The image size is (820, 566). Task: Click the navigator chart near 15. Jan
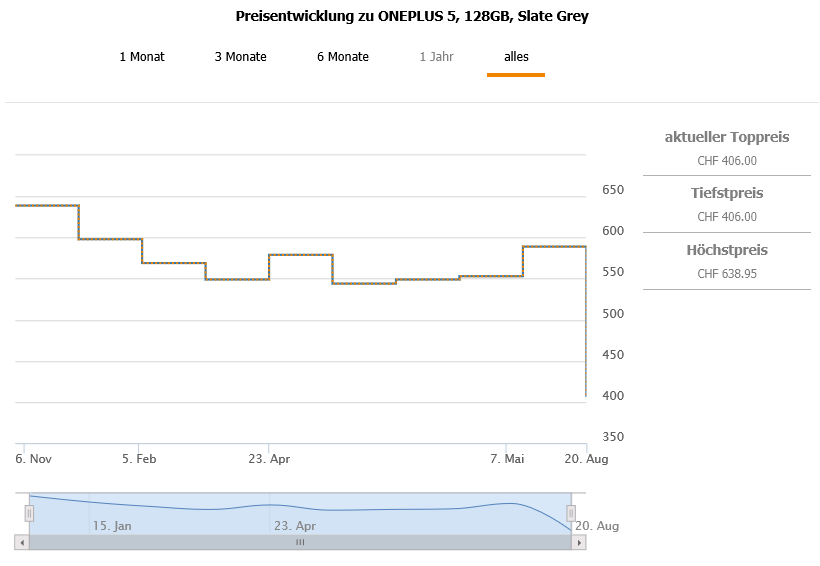coord(112,512)
